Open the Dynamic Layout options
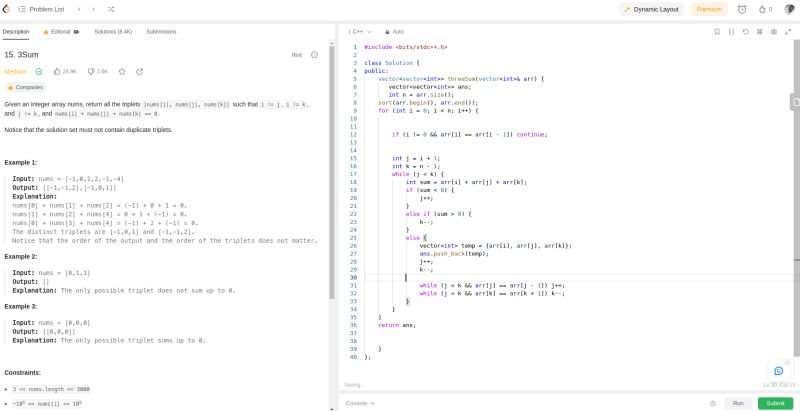Screen dimensions: 800x411 click(x=651, y=9)
